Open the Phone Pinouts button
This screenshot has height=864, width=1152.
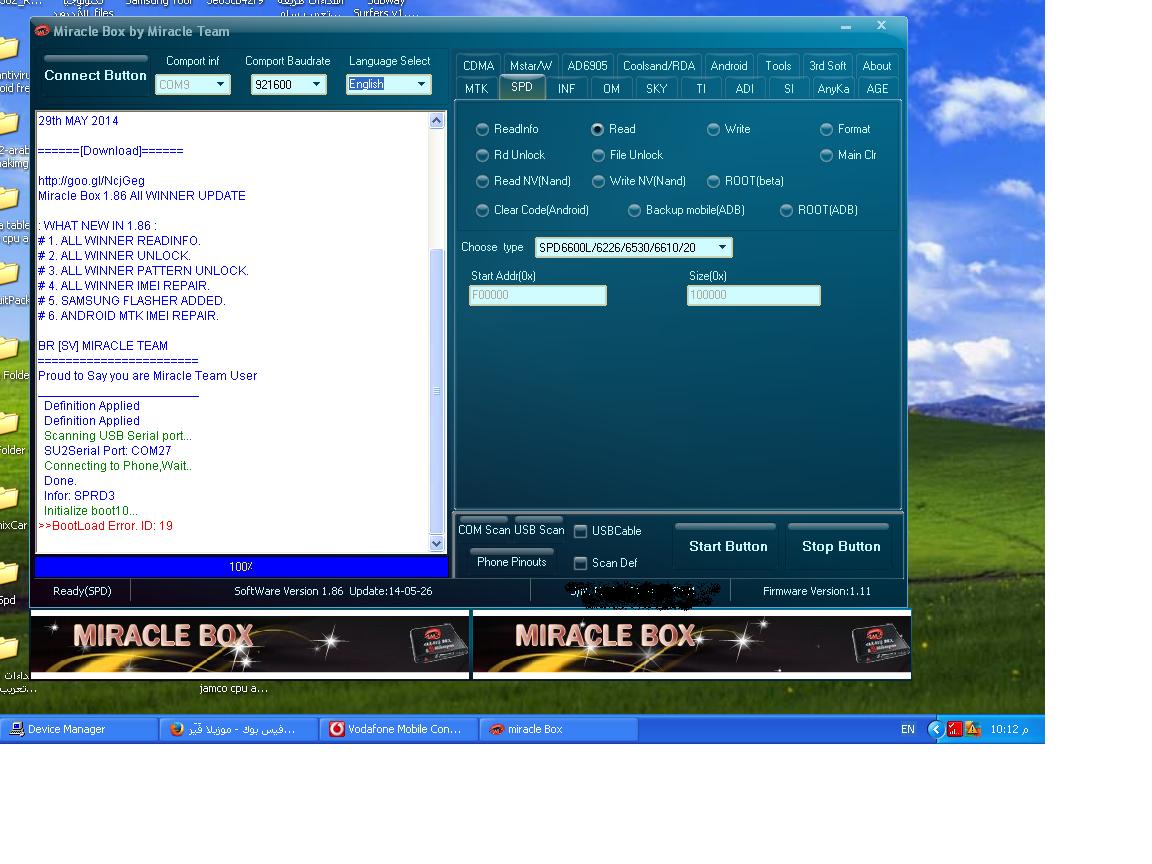click(x=511, y=561)
